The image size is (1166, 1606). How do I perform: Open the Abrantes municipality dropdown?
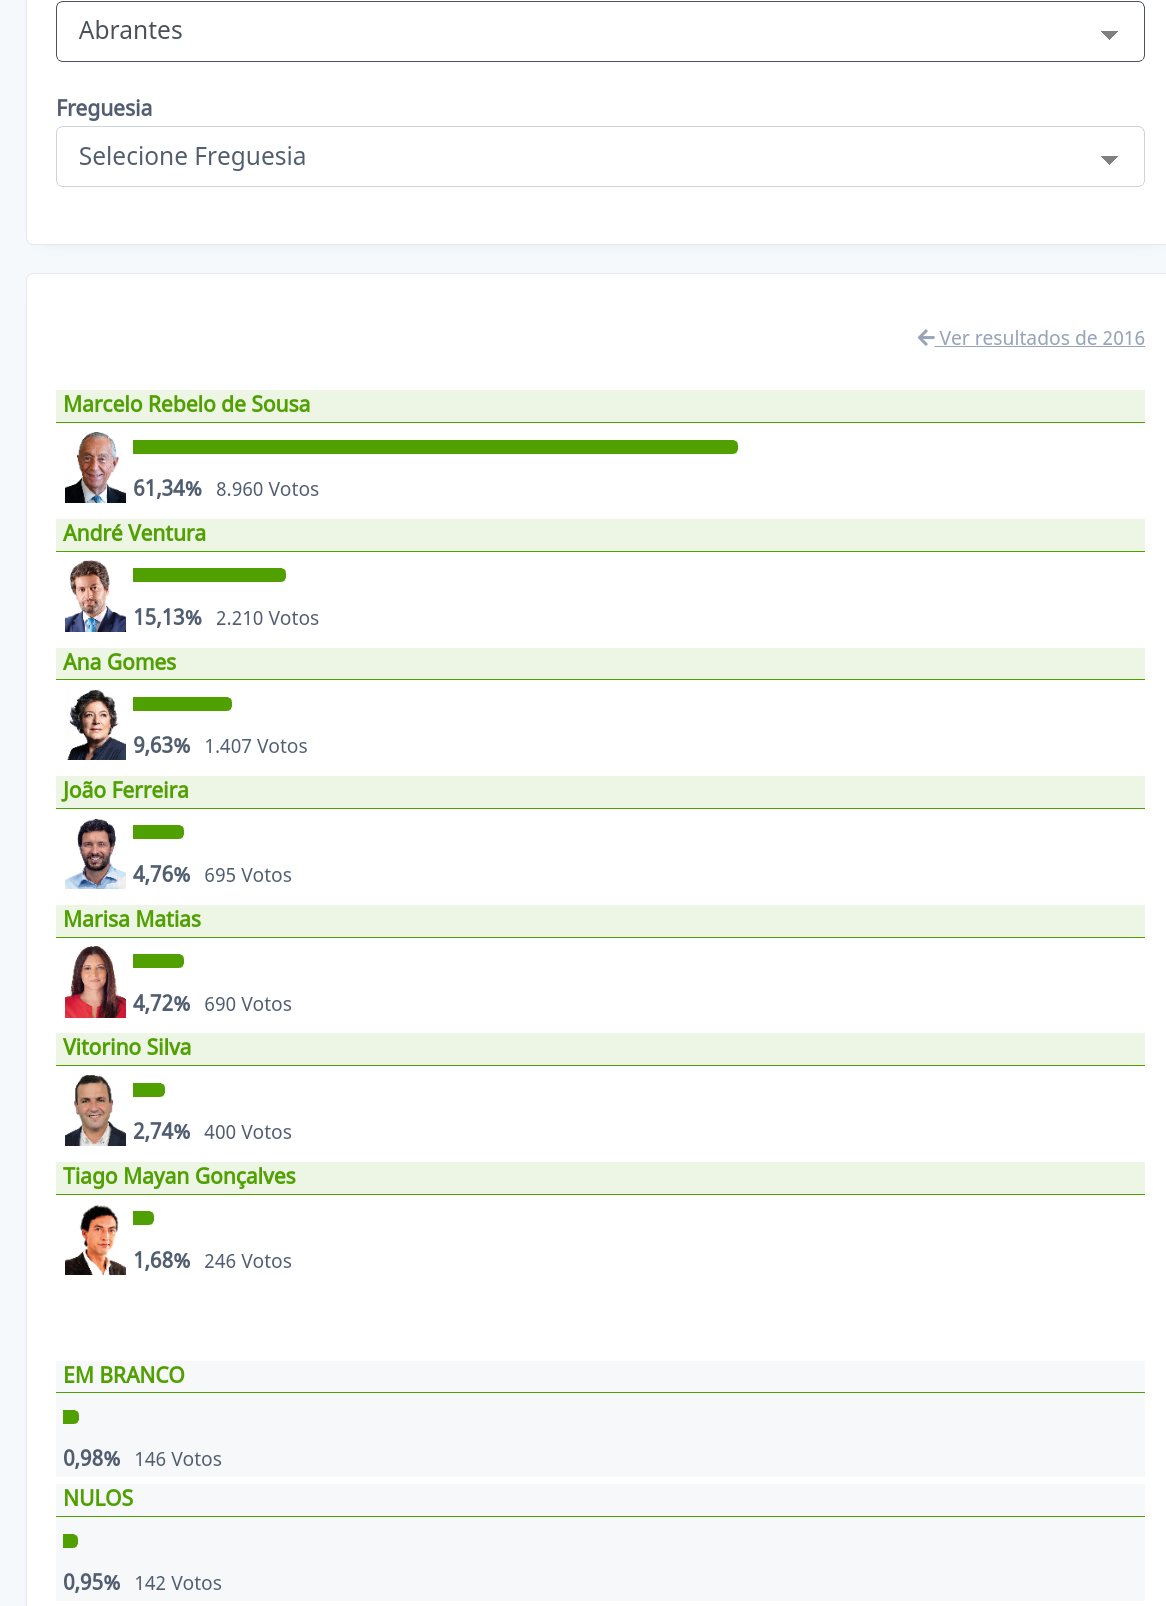point(600,31)
